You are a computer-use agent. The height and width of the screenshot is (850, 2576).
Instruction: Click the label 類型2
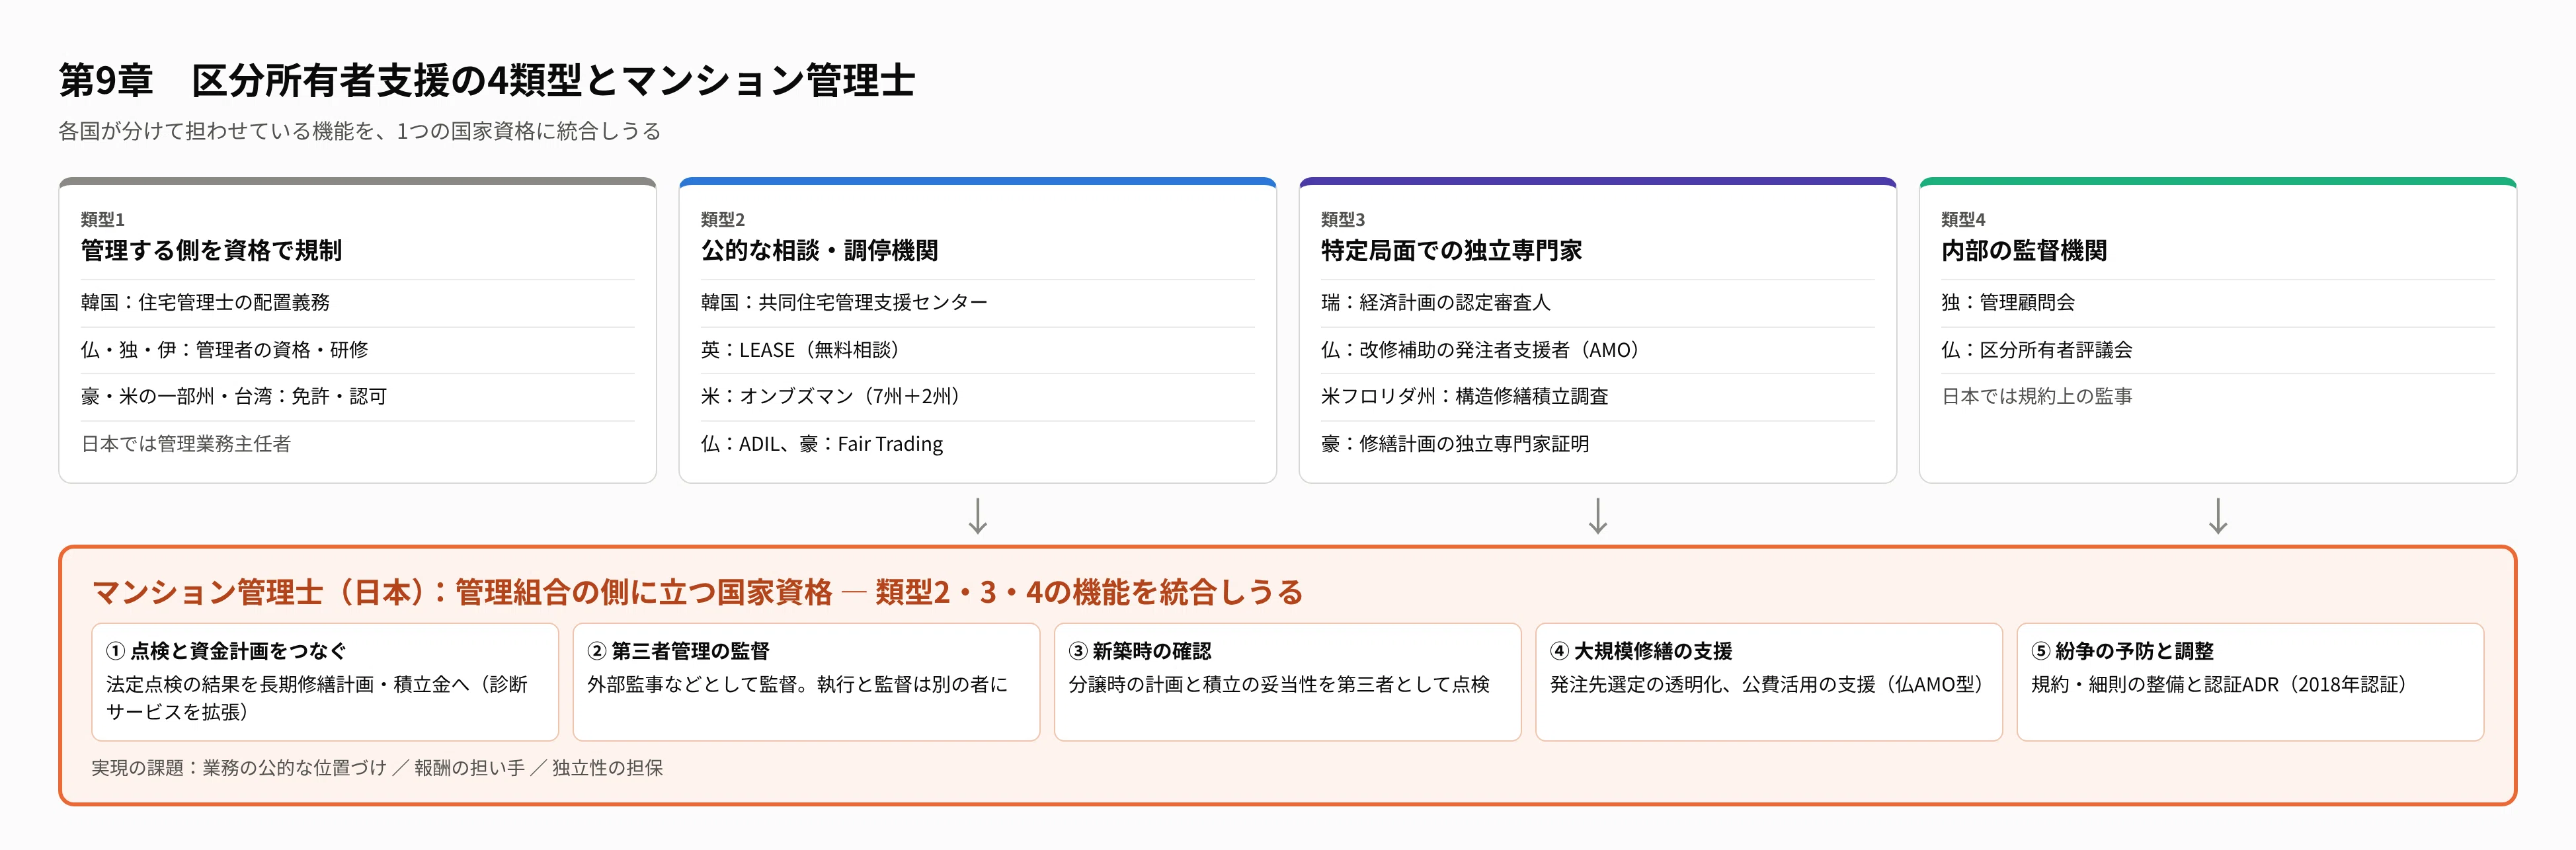pos(722,219)
